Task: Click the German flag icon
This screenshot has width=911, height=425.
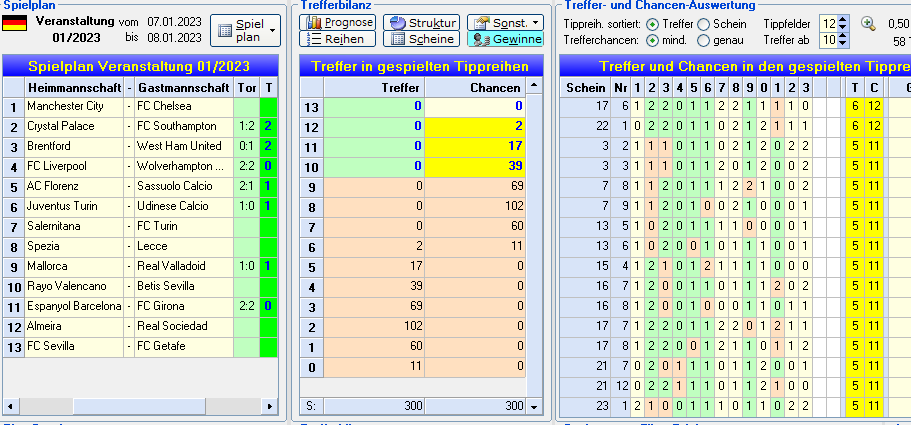Action: (x=15, y=23)
